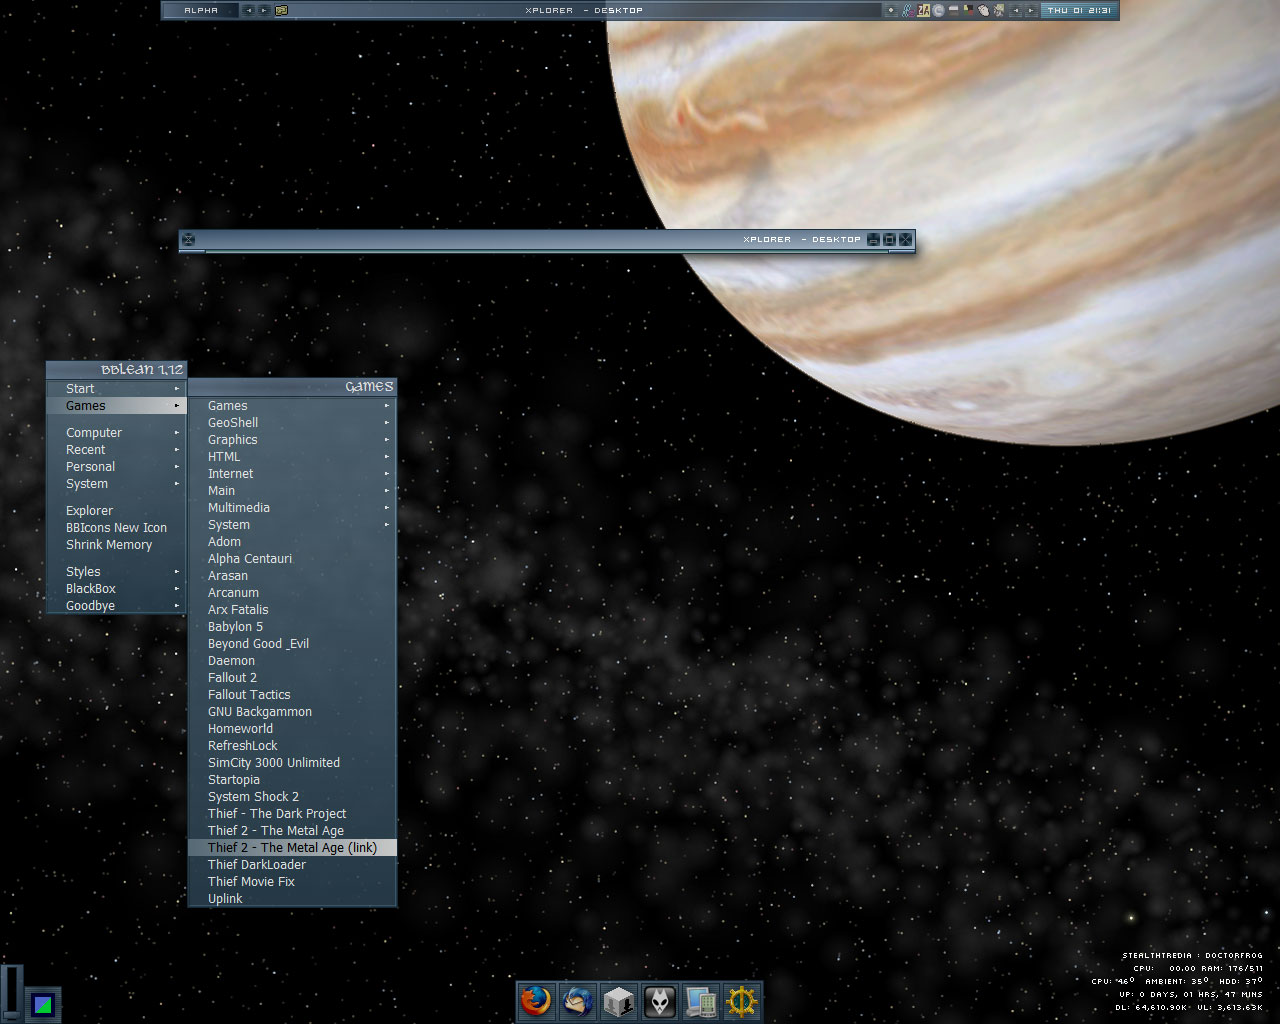This screenshot has height=1024, width=1280.
Task: Launch Adom from the Games list
Action: pyautogui.click(x=293, y=542)
